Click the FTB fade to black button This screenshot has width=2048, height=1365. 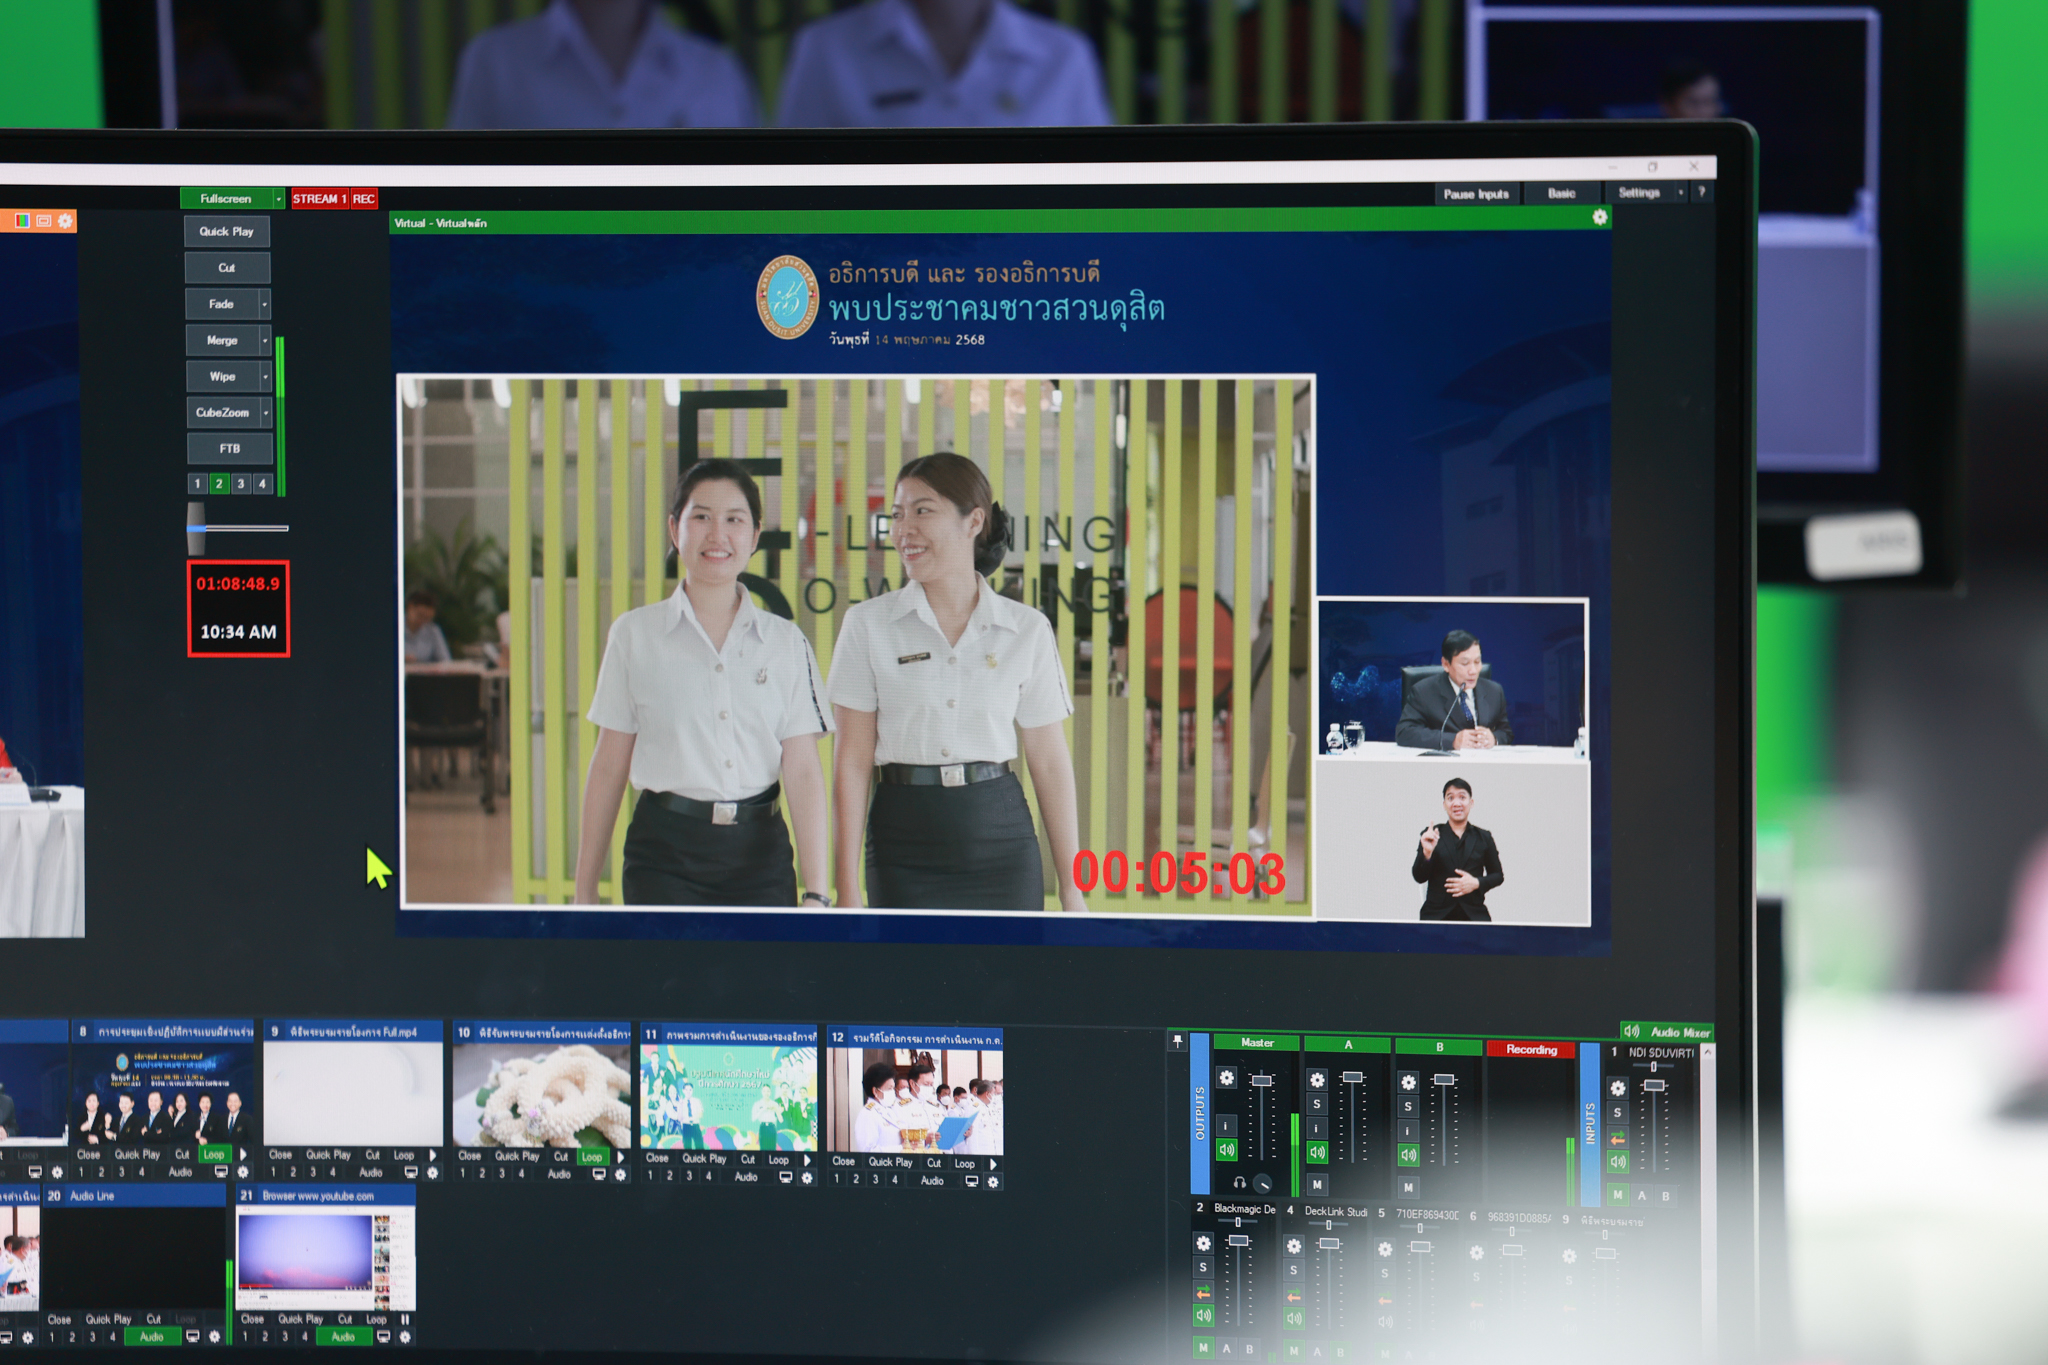click(230, 448)
